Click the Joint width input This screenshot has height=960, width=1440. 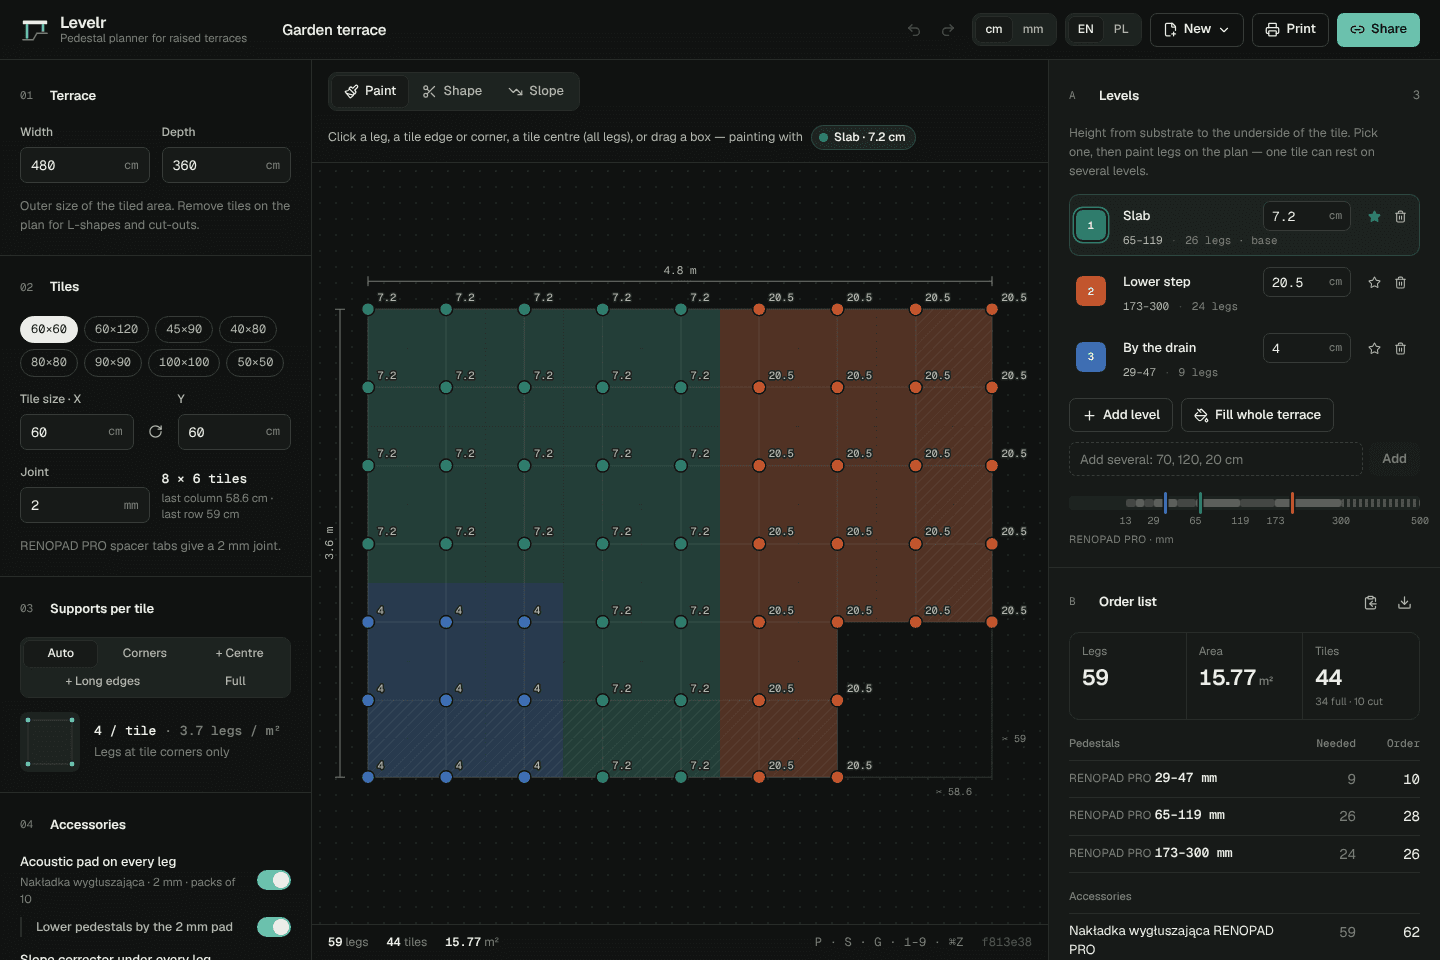85,505
